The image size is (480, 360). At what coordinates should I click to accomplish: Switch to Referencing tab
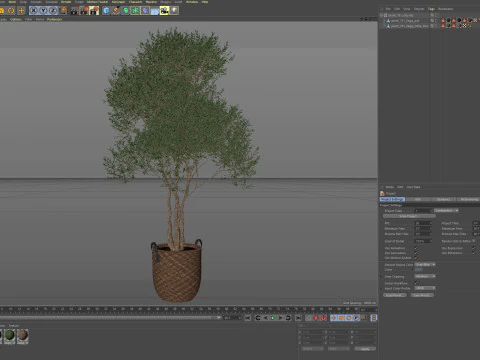click(x=469, y=199)
